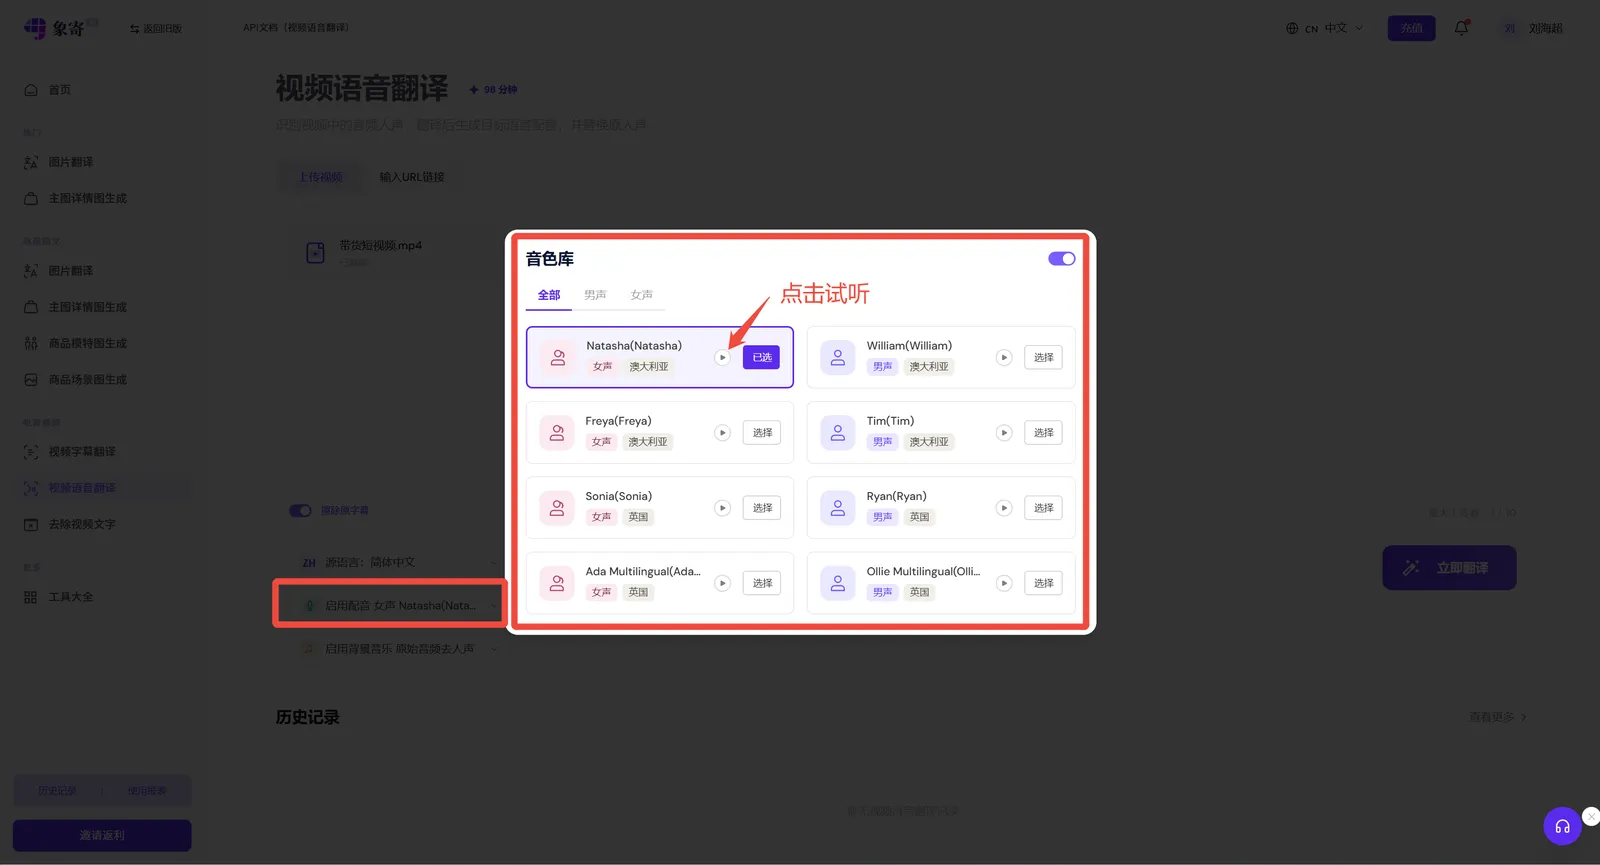The height and width of the screenshot is (865, 1600).
Task: Play the Ollie Multilingual voice sample
Action: (x=1004, y=583)
